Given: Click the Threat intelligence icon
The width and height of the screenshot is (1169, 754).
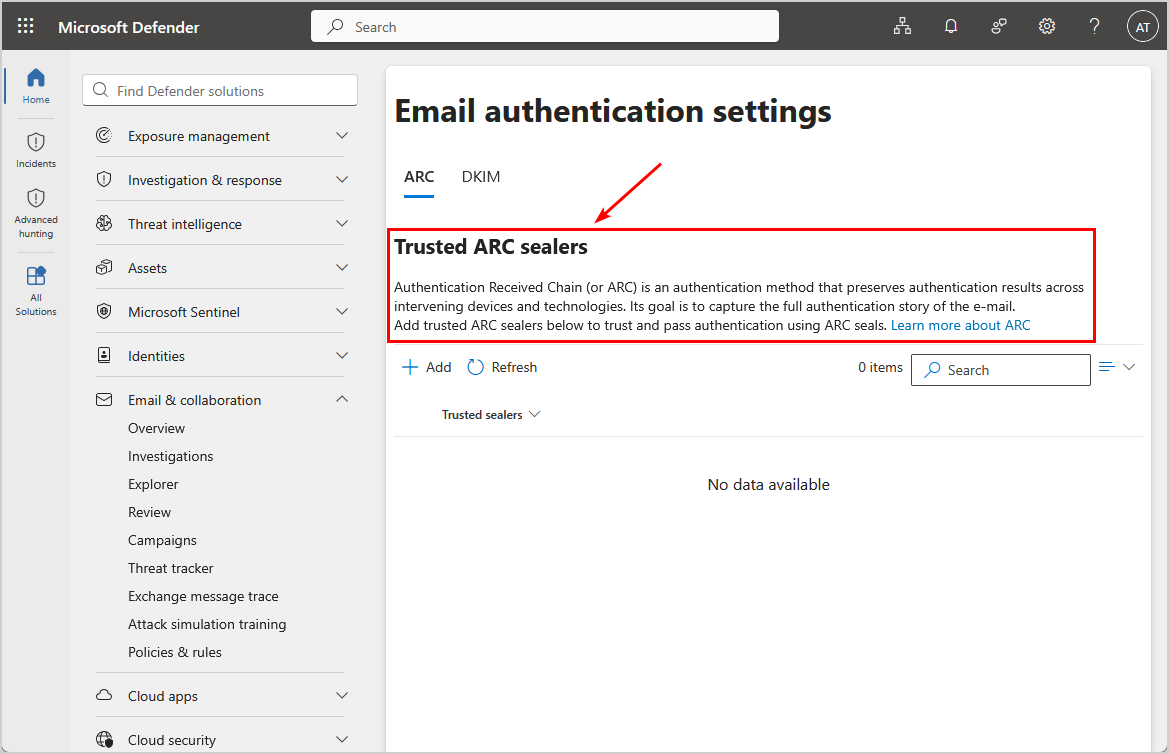Looking at the screenshot, I should (x=104, y=224).
